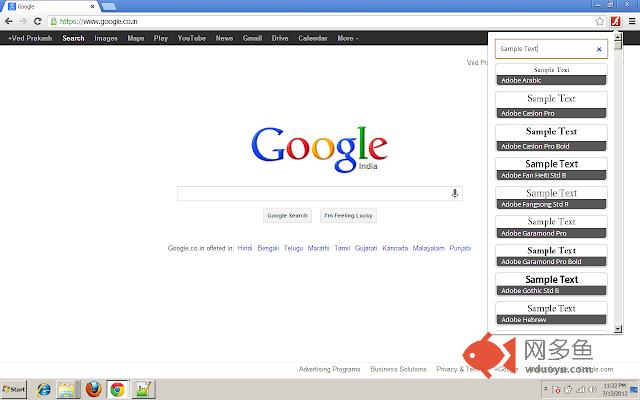This screenshot has height=400, width=640.
Task: Select the Adobe Garamond Pro font
Action: (x=551, y=227)
